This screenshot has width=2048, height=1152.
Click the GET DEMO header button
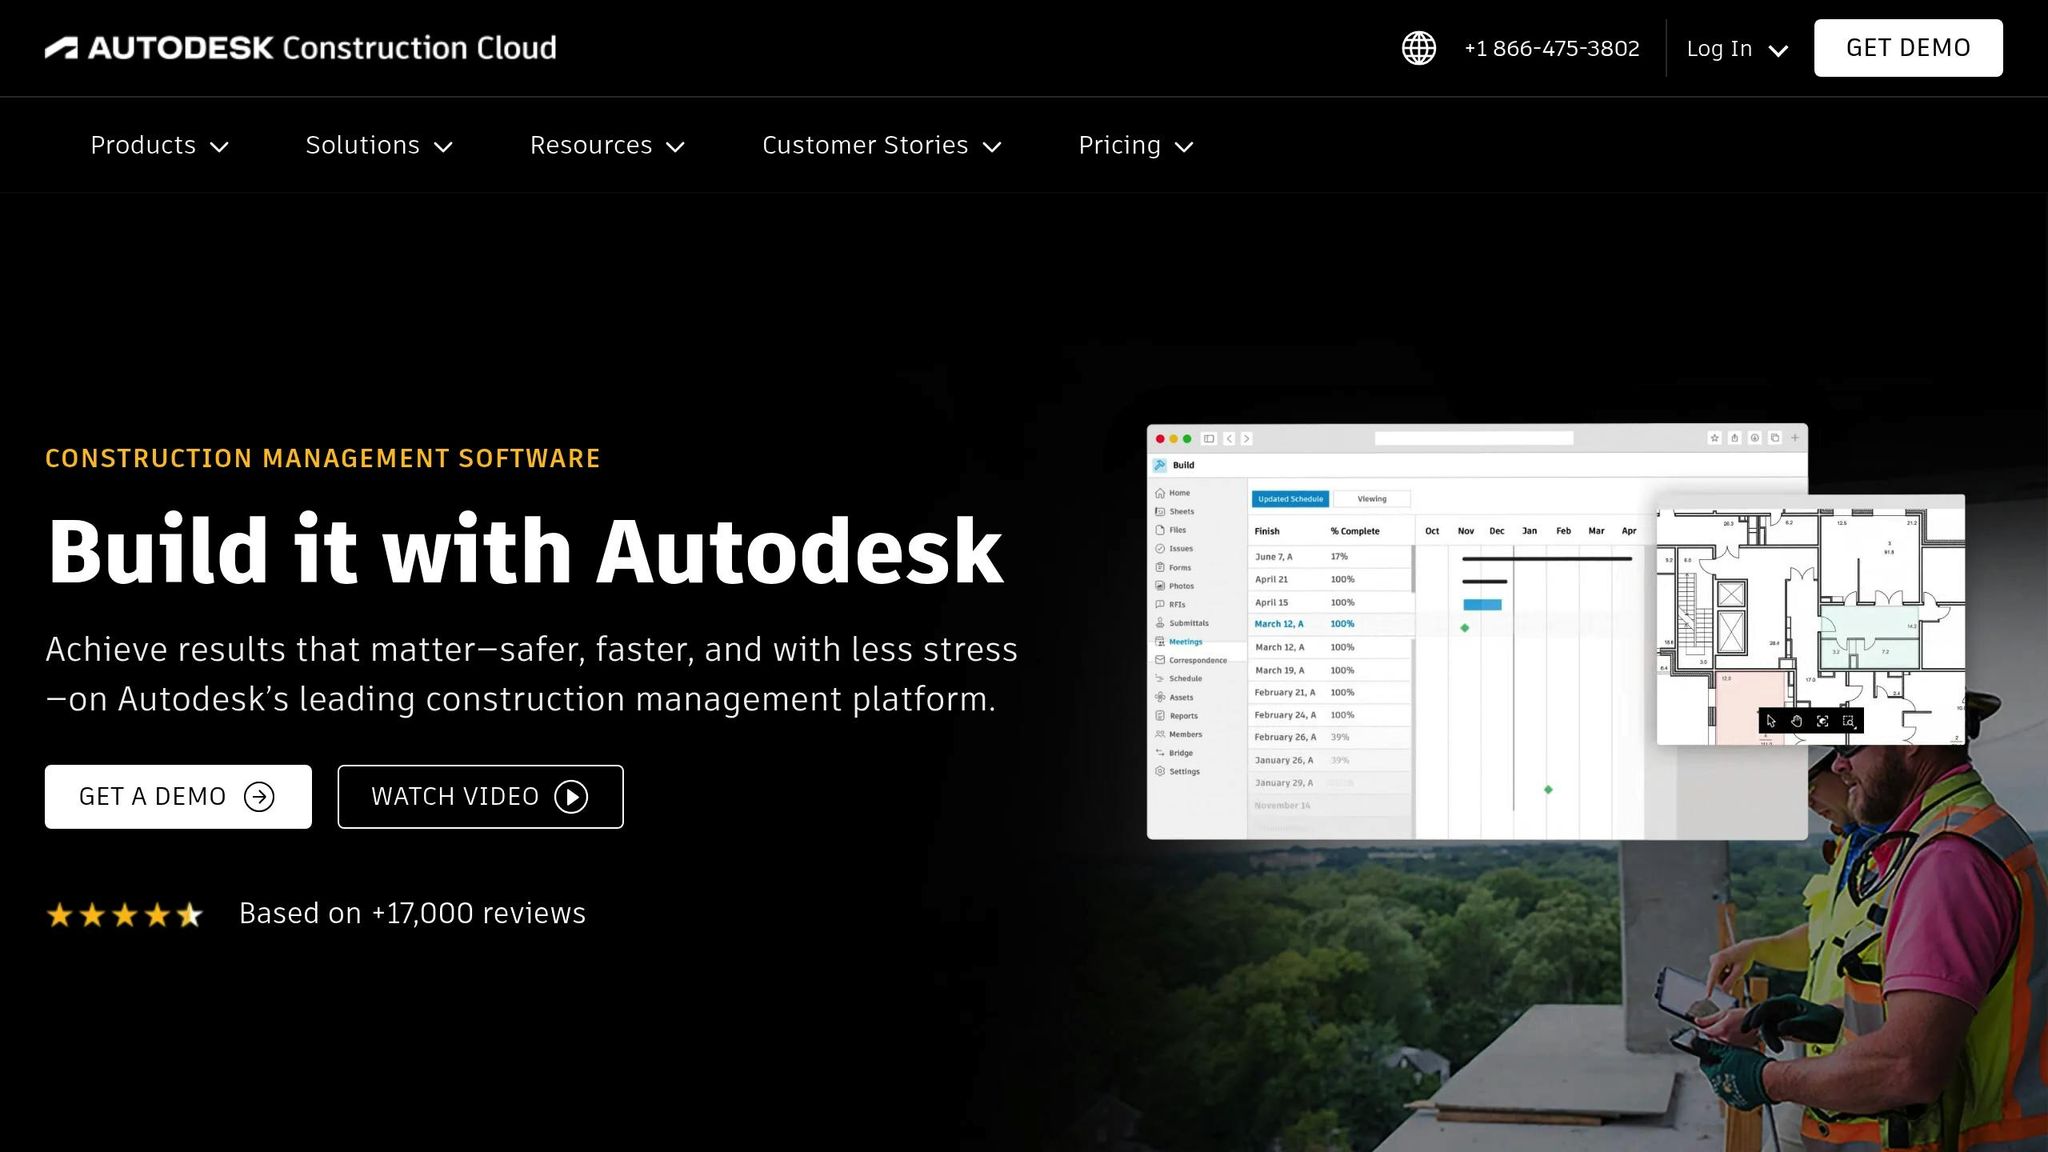(x=1908, y=48)
